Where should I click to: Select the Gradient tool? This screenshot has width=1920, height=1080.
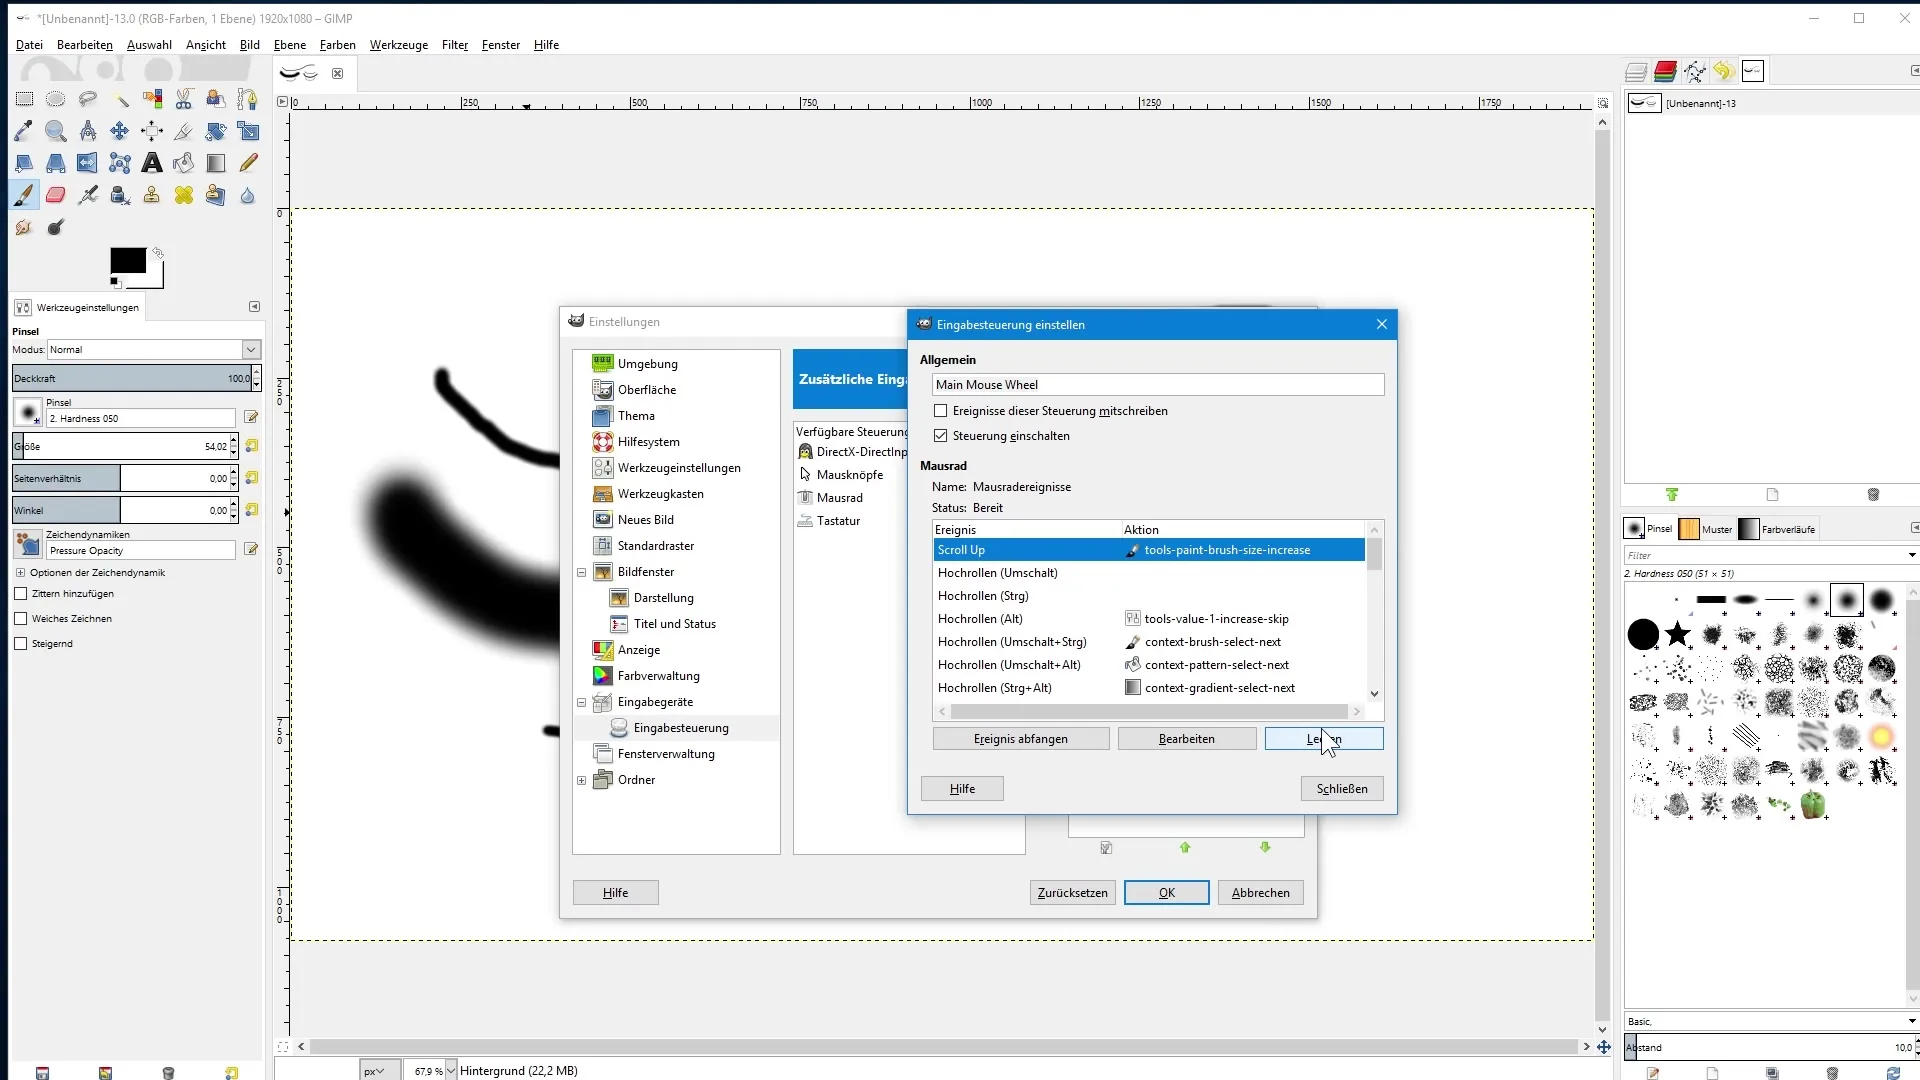coord(216,163)
